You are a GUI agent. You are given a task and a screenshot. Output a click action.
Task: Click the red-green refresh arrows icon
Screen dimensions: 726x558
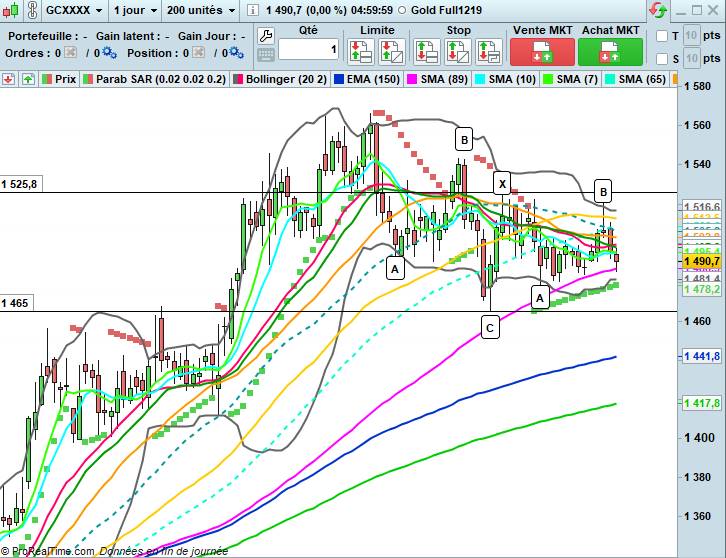[x=658, y=10]
